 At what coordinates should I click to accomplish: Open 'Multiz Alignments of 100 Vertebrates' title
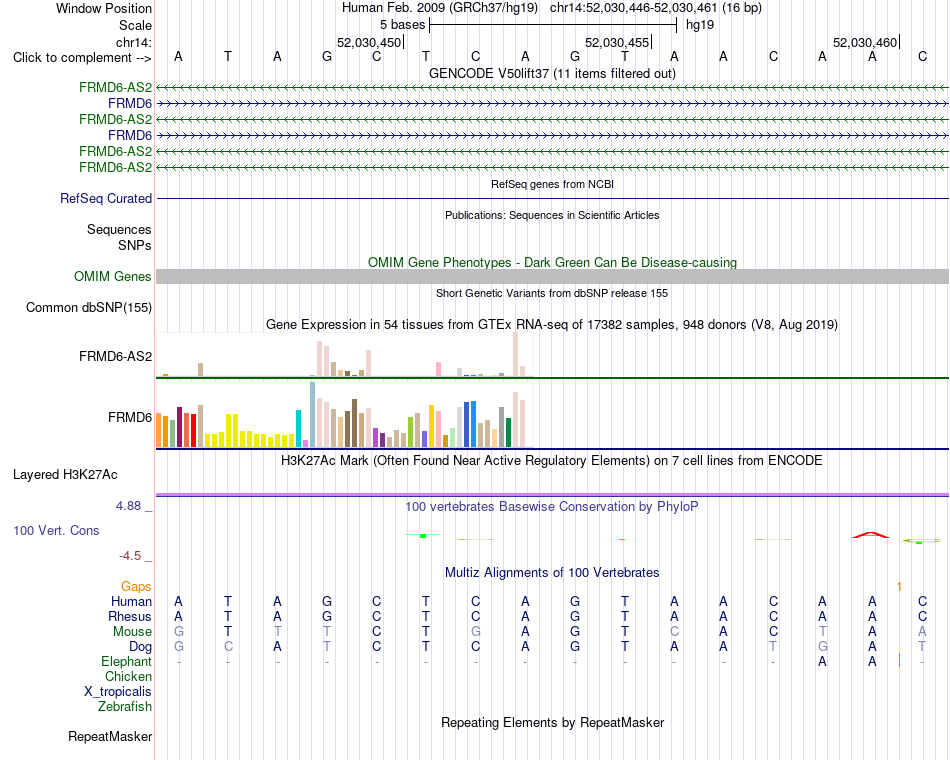(552, 573)
